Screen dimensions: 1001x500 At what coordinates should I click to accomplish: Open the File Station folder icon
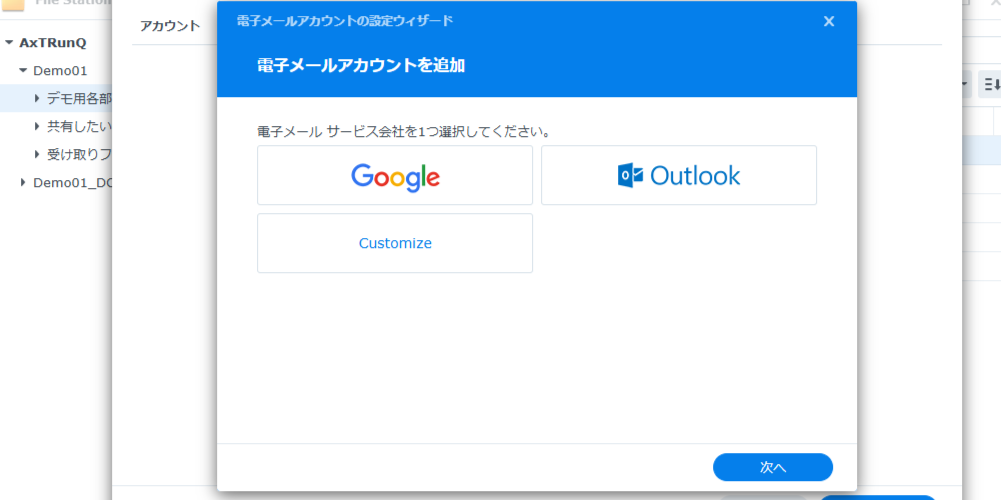click(13, 4)
